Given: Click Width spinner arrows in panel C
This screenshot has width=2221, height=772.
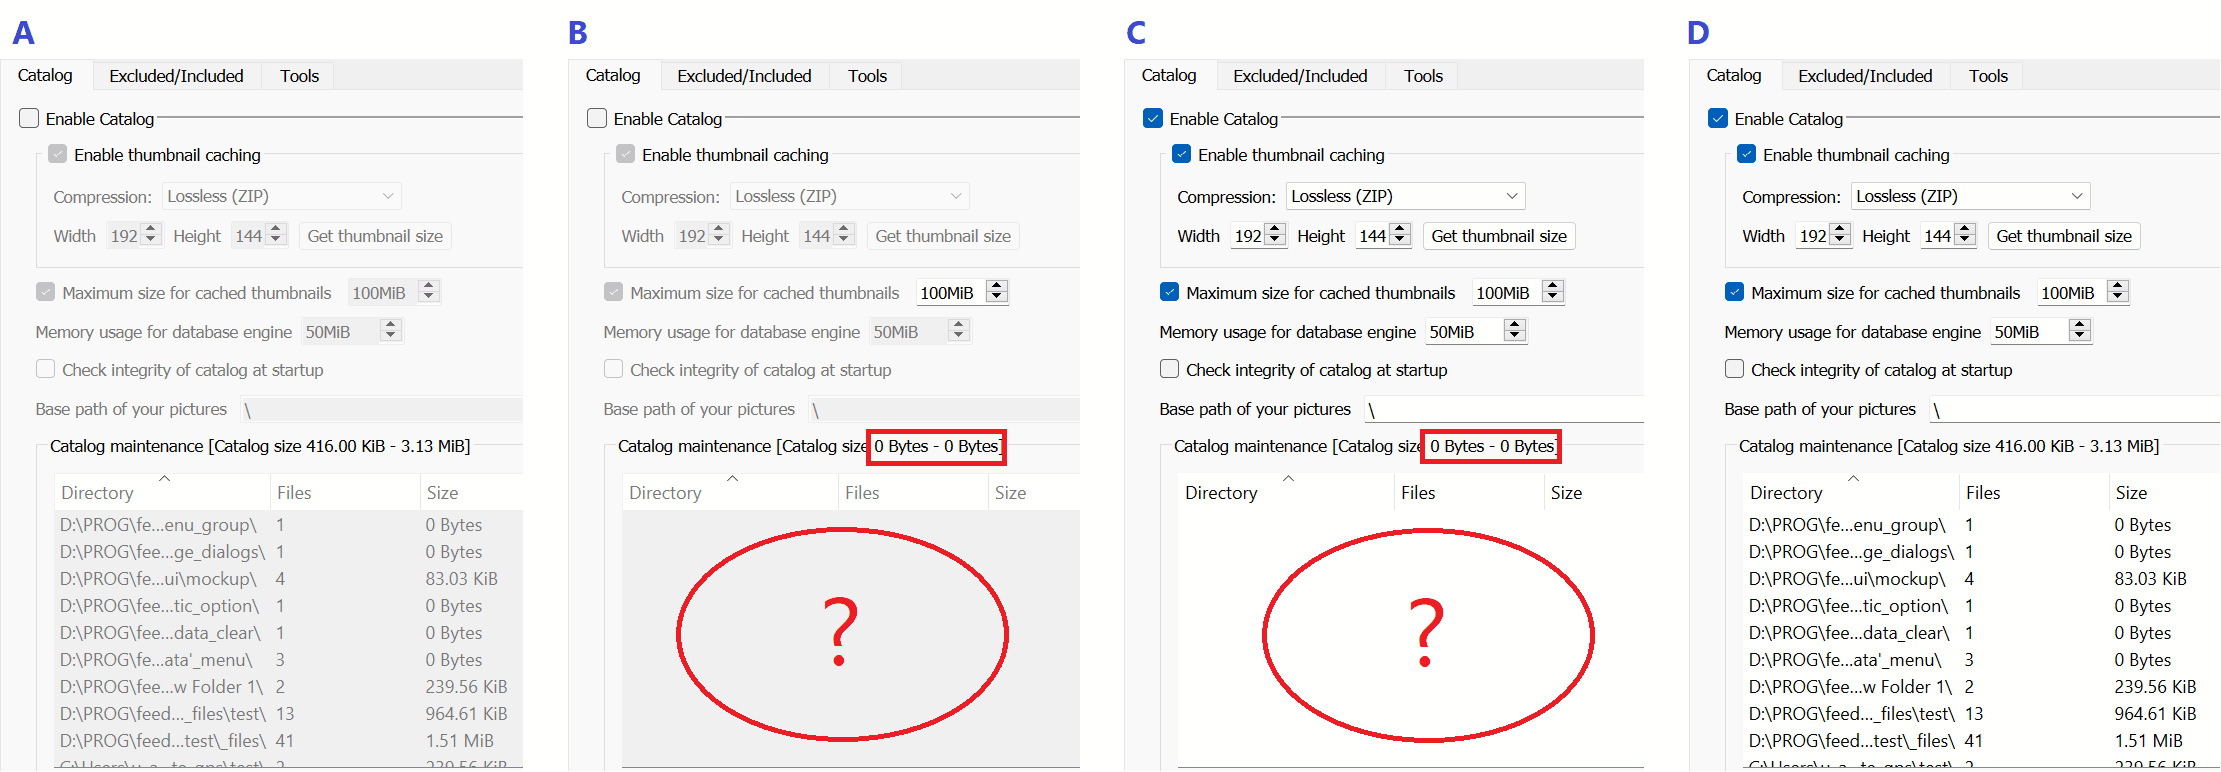Looking at the screenshot, I should (1275, 235).
